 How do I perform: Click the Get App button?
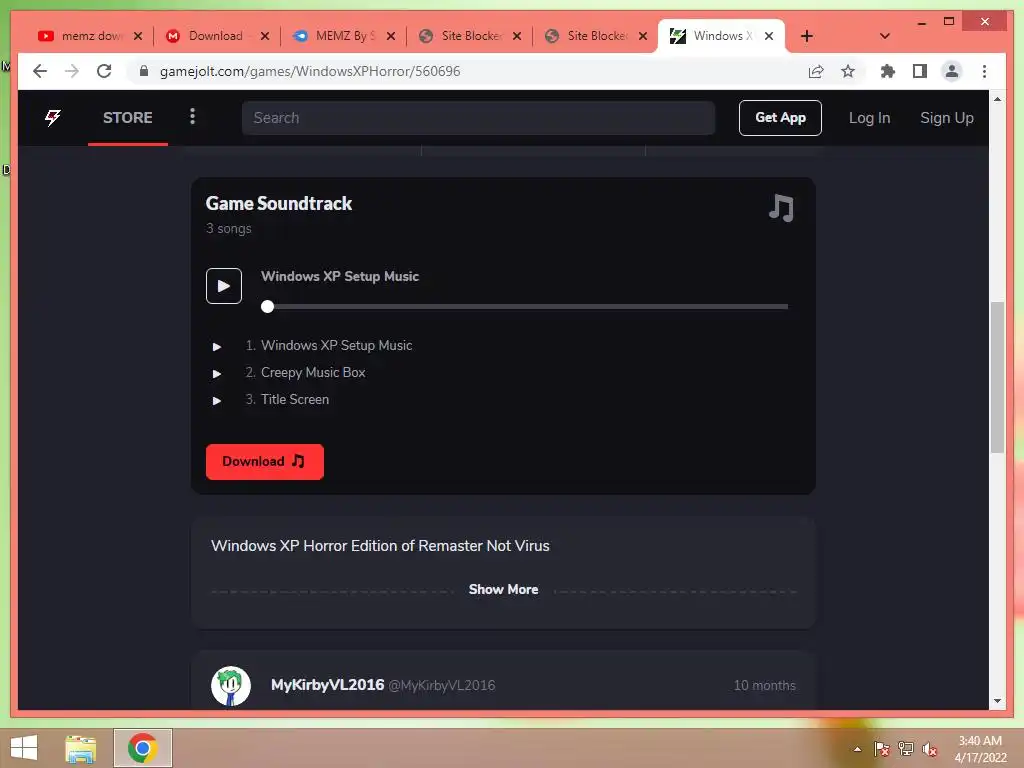pos(780,118)
